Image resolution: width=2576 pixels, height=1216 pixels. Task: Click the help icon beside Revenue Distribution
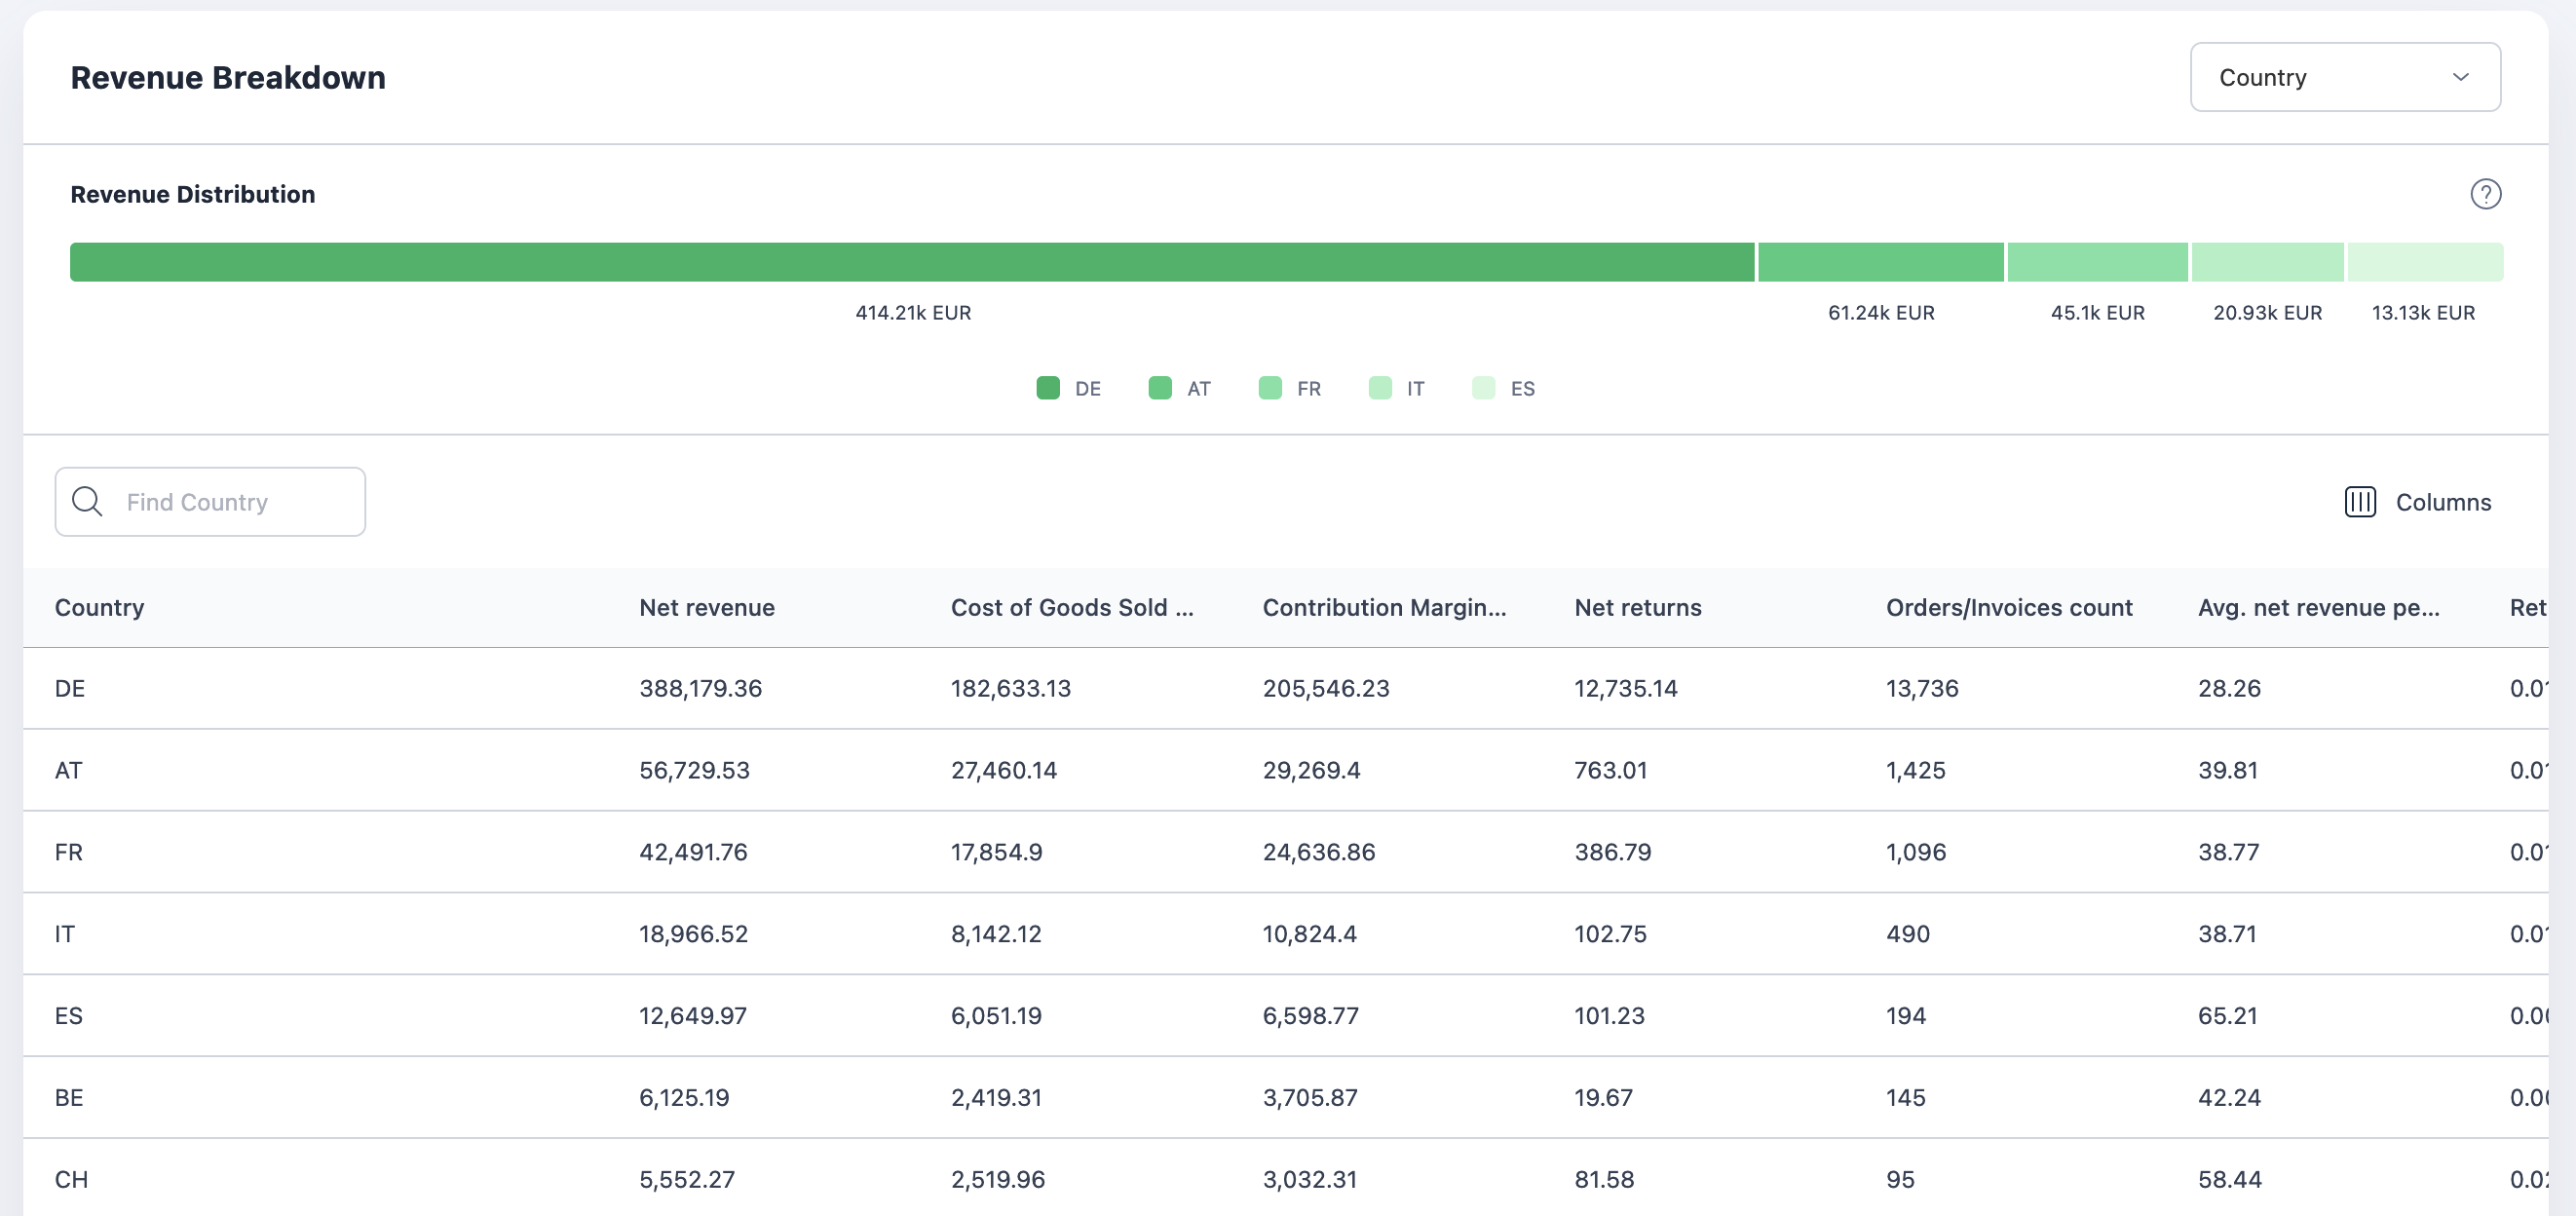[x=2488, y=194]
